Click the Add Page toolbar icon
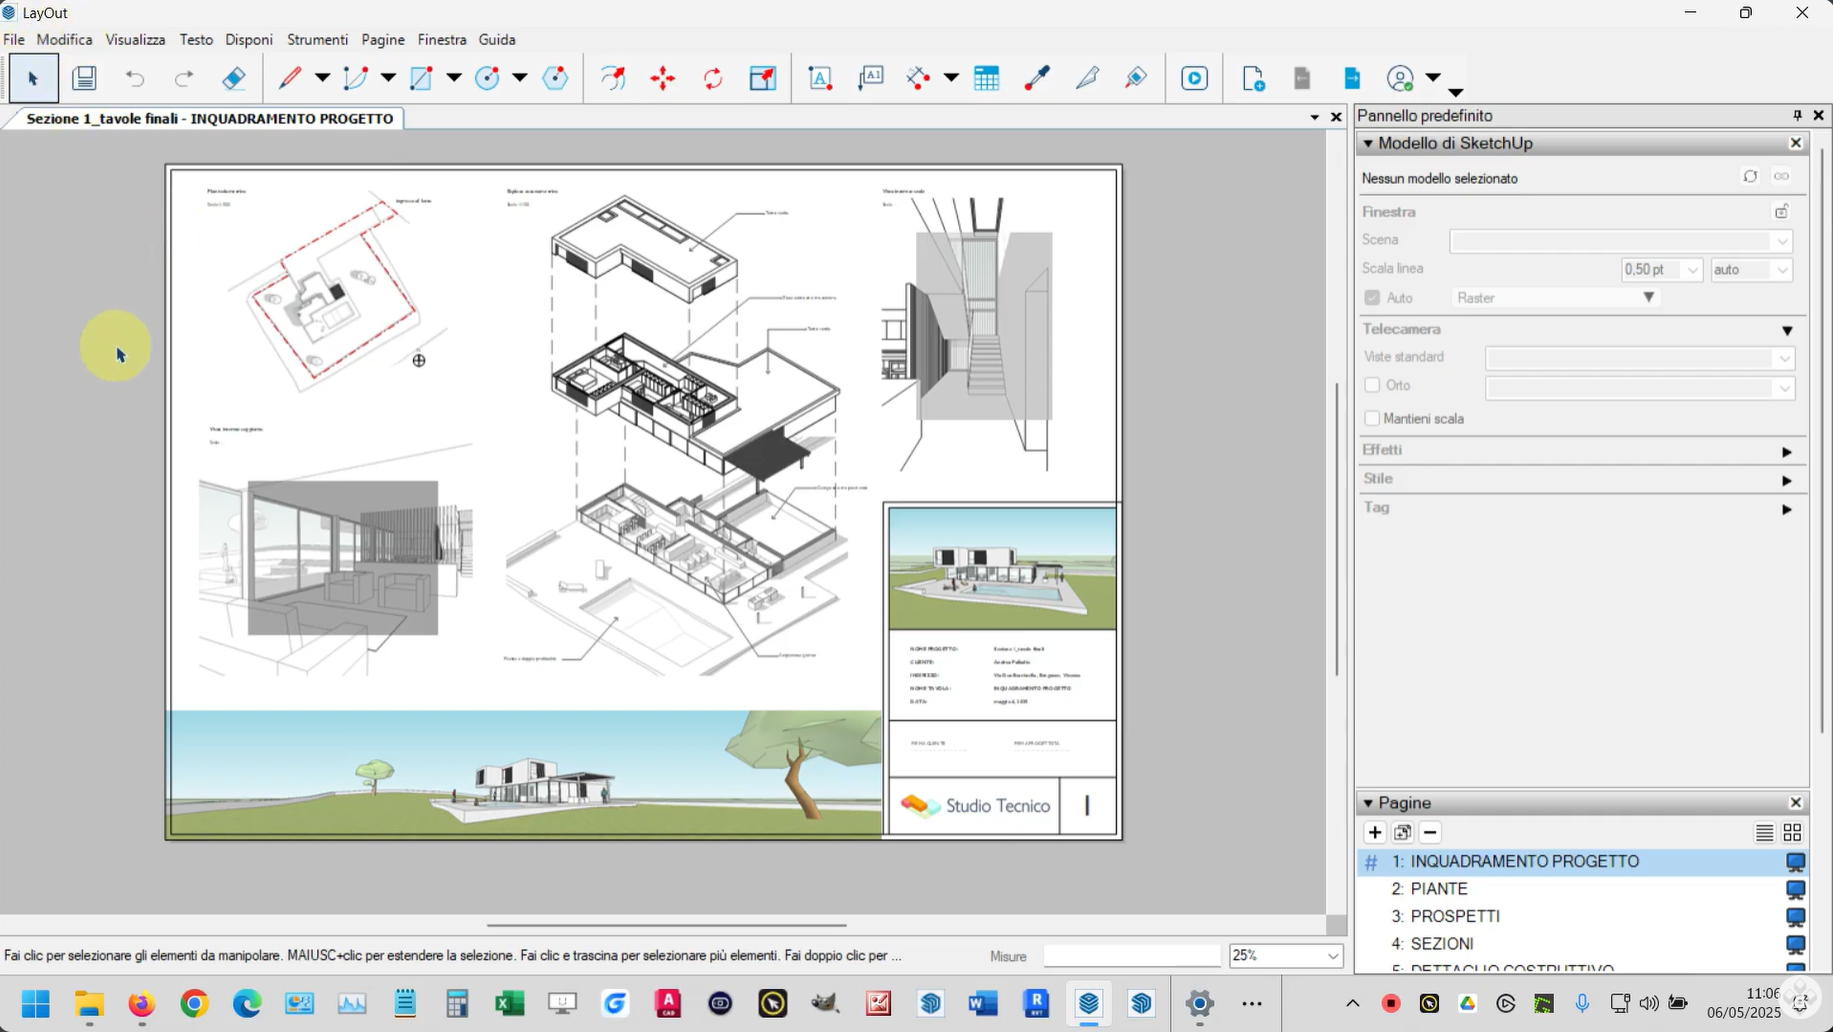 click(1253, 78)
